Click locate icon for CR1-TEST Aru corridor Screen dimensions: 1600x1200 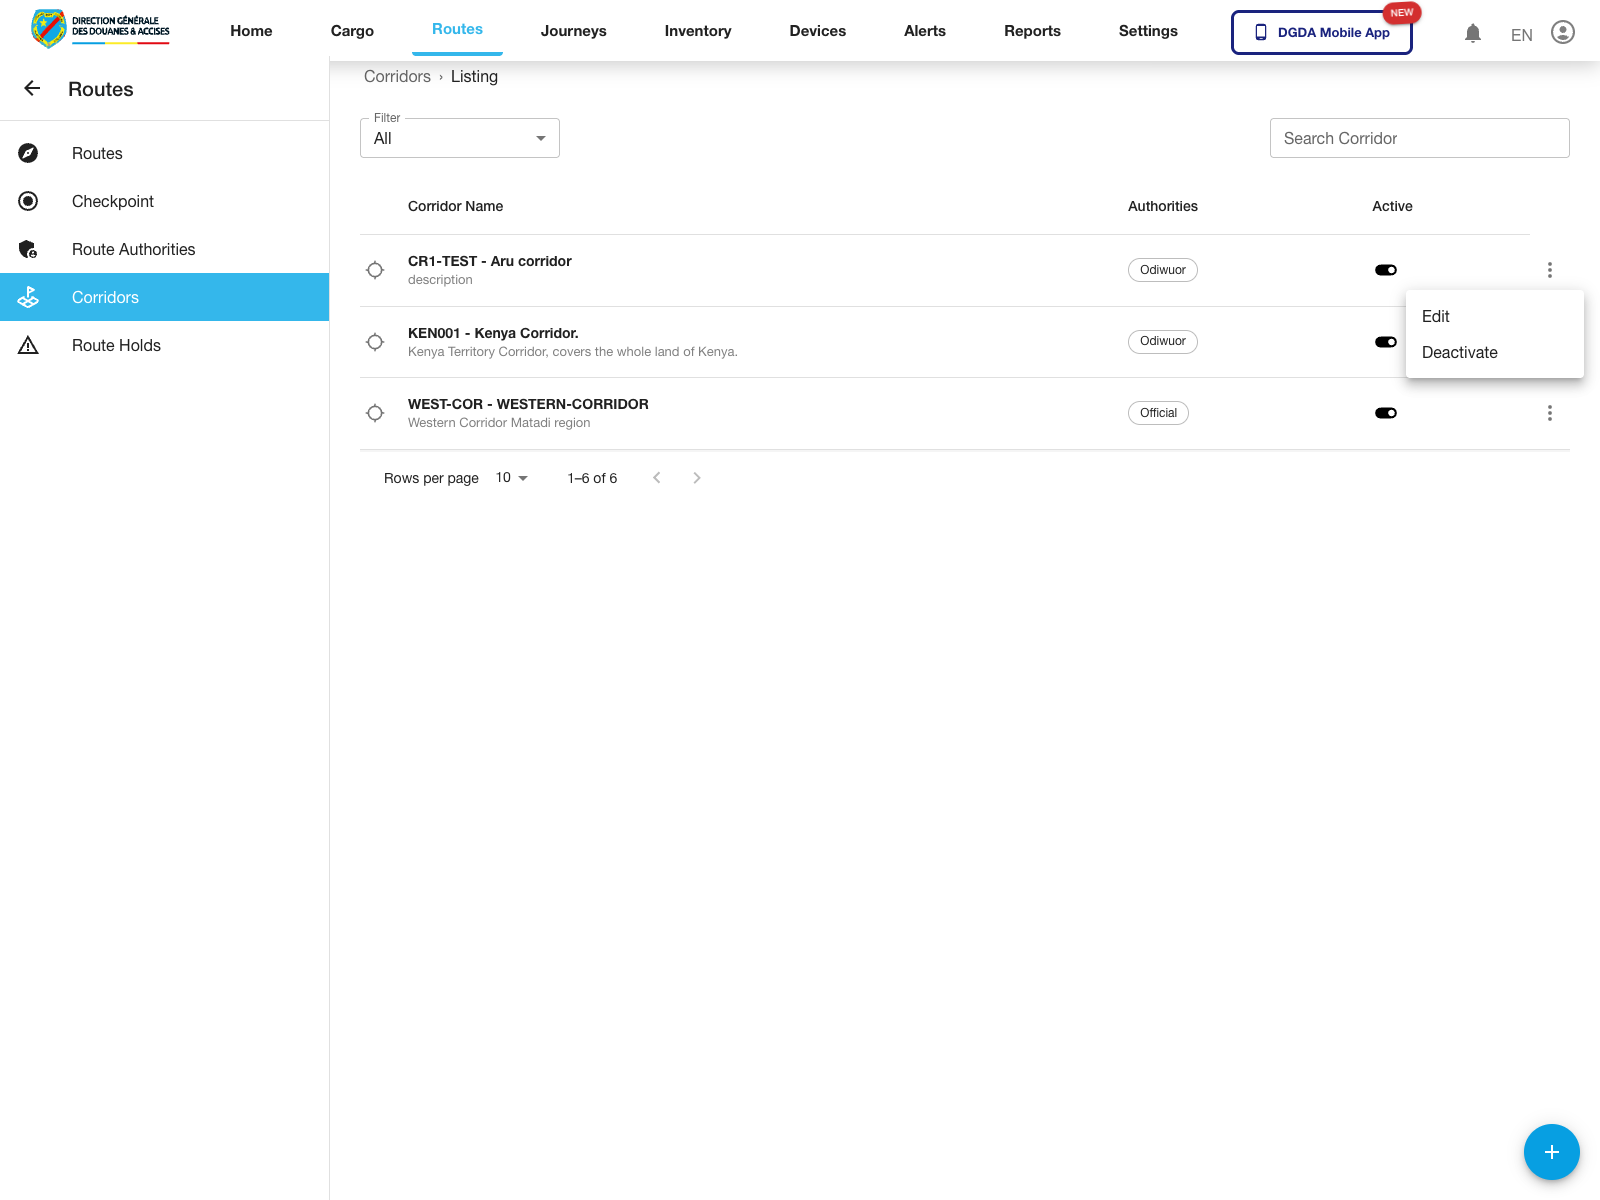pos(375,270)
